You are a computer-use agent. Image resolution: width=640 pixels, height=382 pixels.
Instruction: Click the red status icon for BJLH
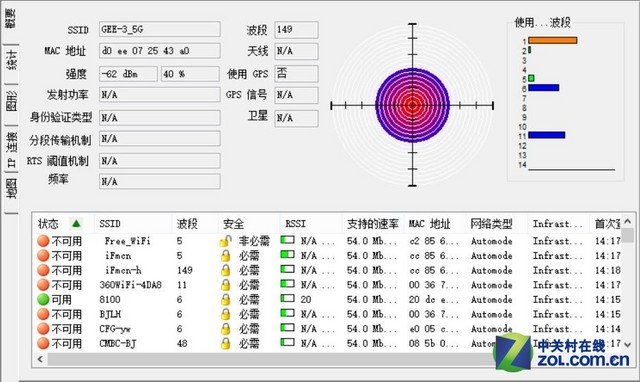(x=43, y=314)
